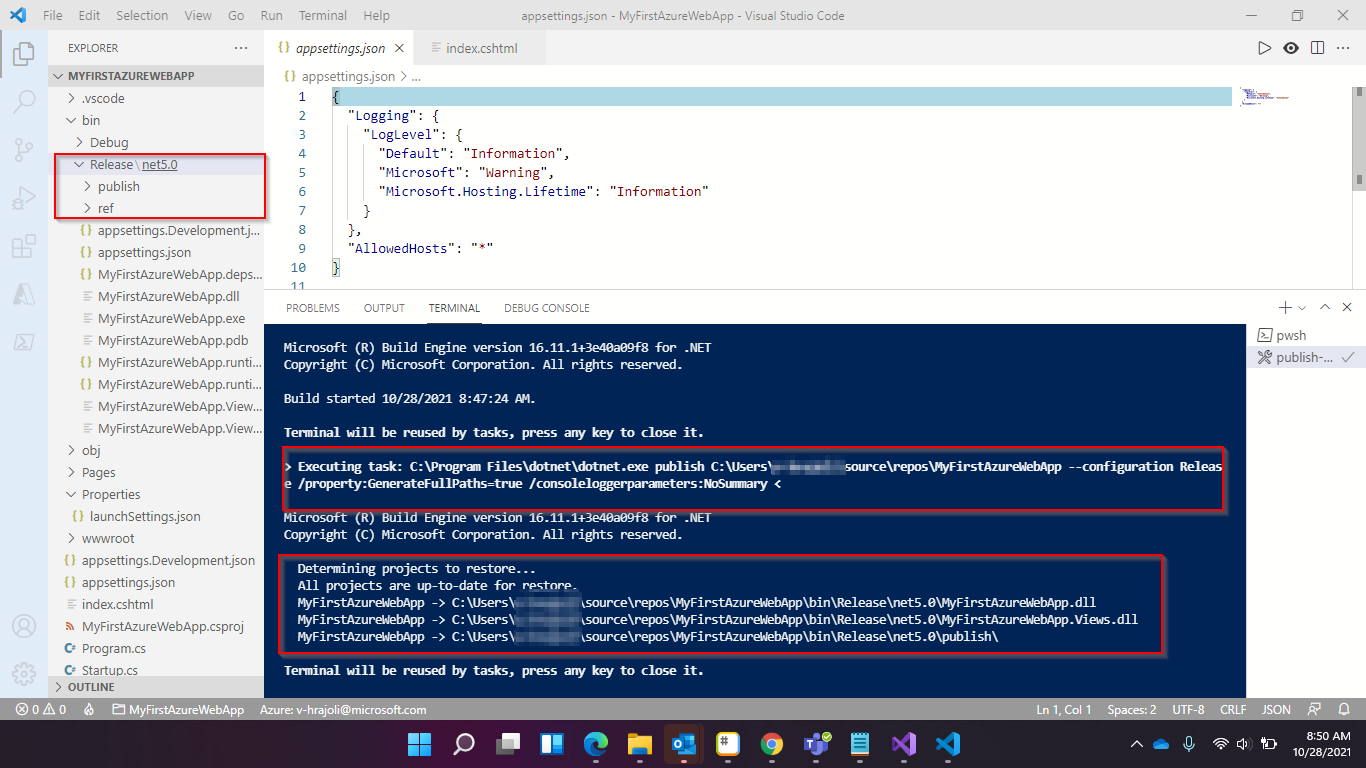Click the Run play icon in the editor toolbar
The height and width of the screenshot is (768, 1366).
1265,48
